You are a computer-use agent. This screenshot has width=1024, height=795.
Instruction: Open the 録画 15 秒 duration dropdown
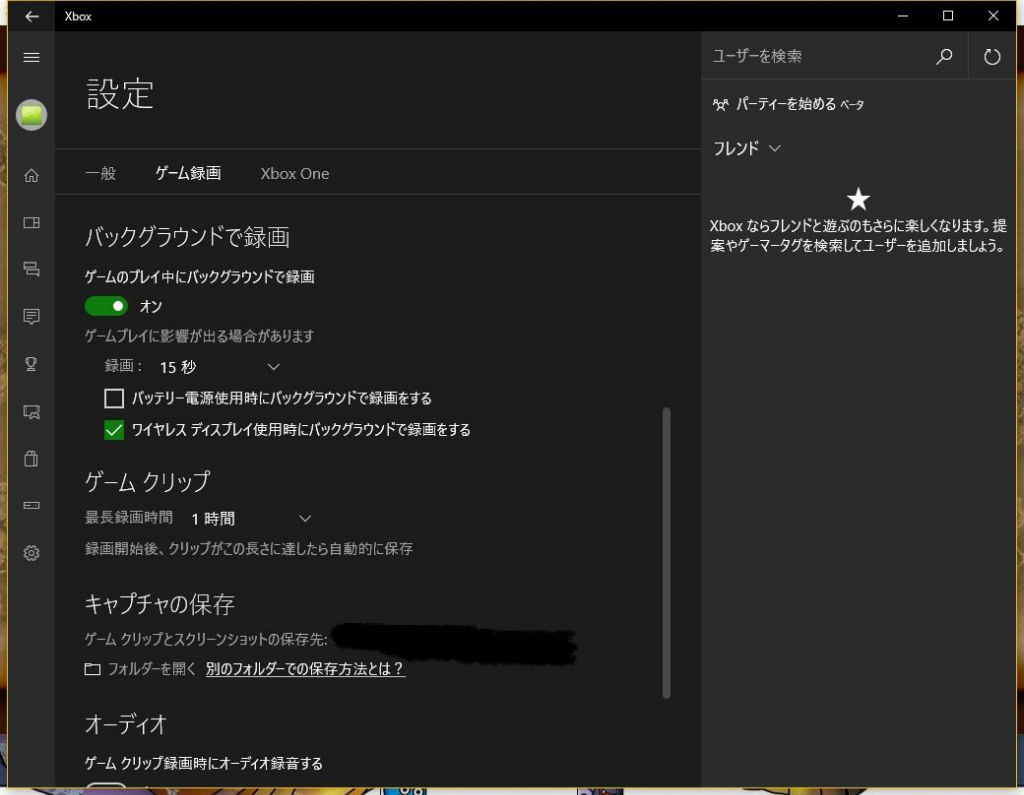tap(219, 367)
